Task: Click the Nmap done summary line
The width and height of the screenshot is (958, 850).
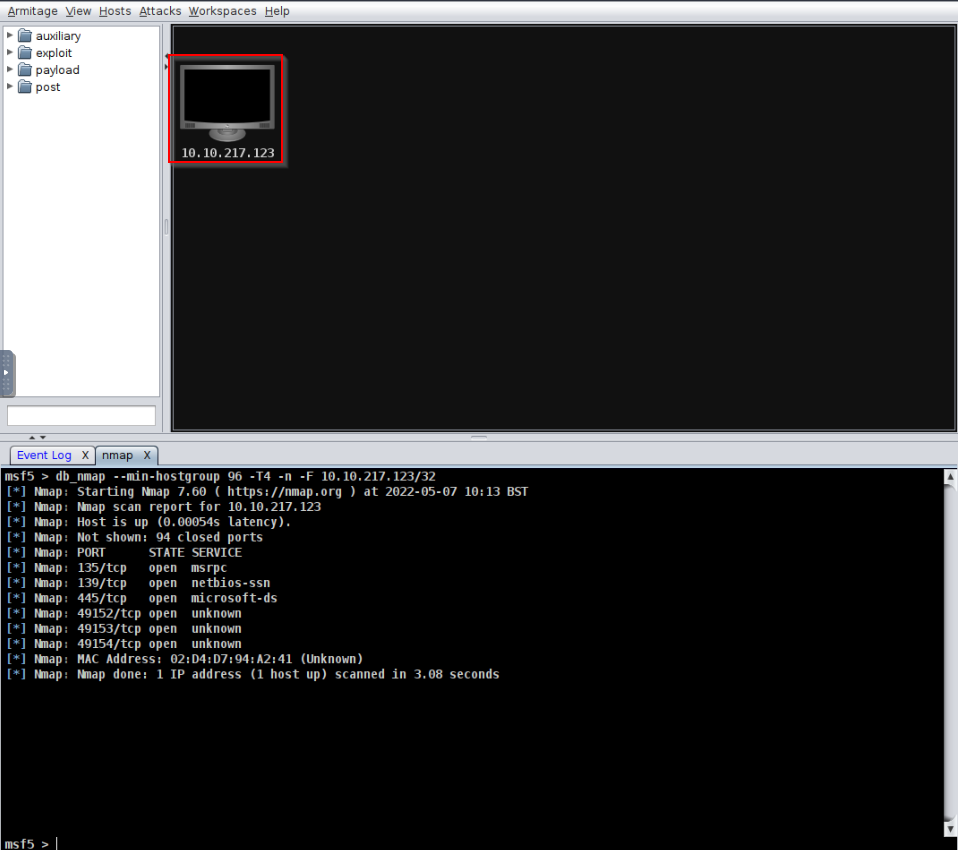Action: pyautogui.click(x=253, y=675)
